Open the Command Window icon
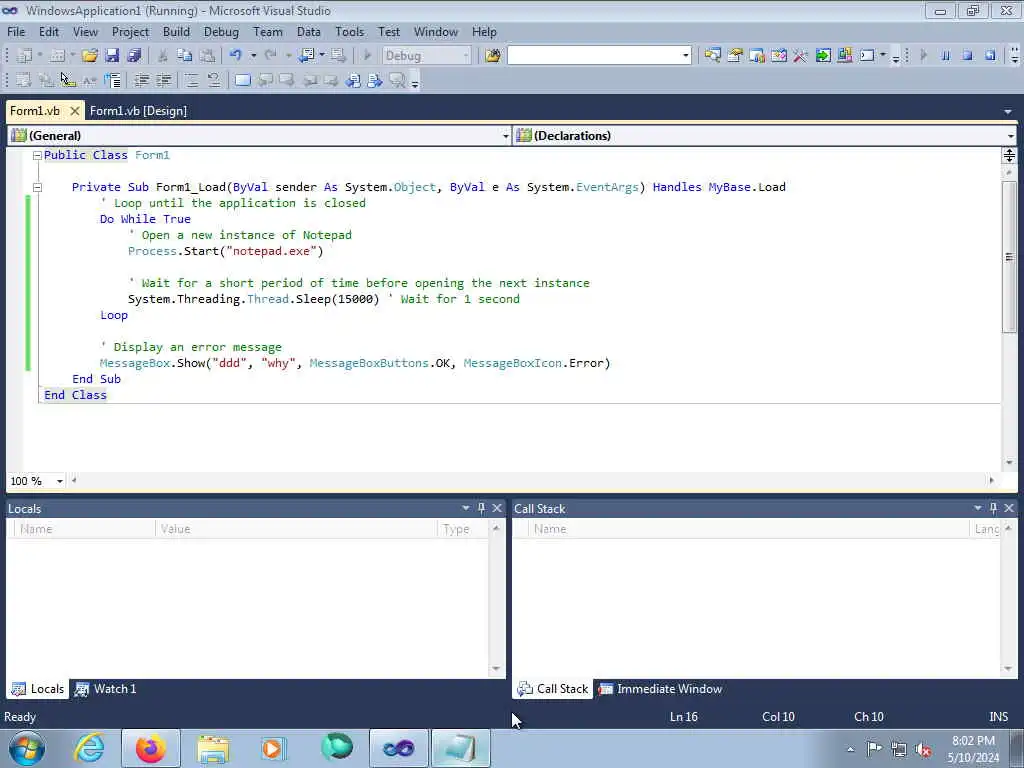Image resolution: width=1024 pixels, height=768 pixels. point(867,56)
